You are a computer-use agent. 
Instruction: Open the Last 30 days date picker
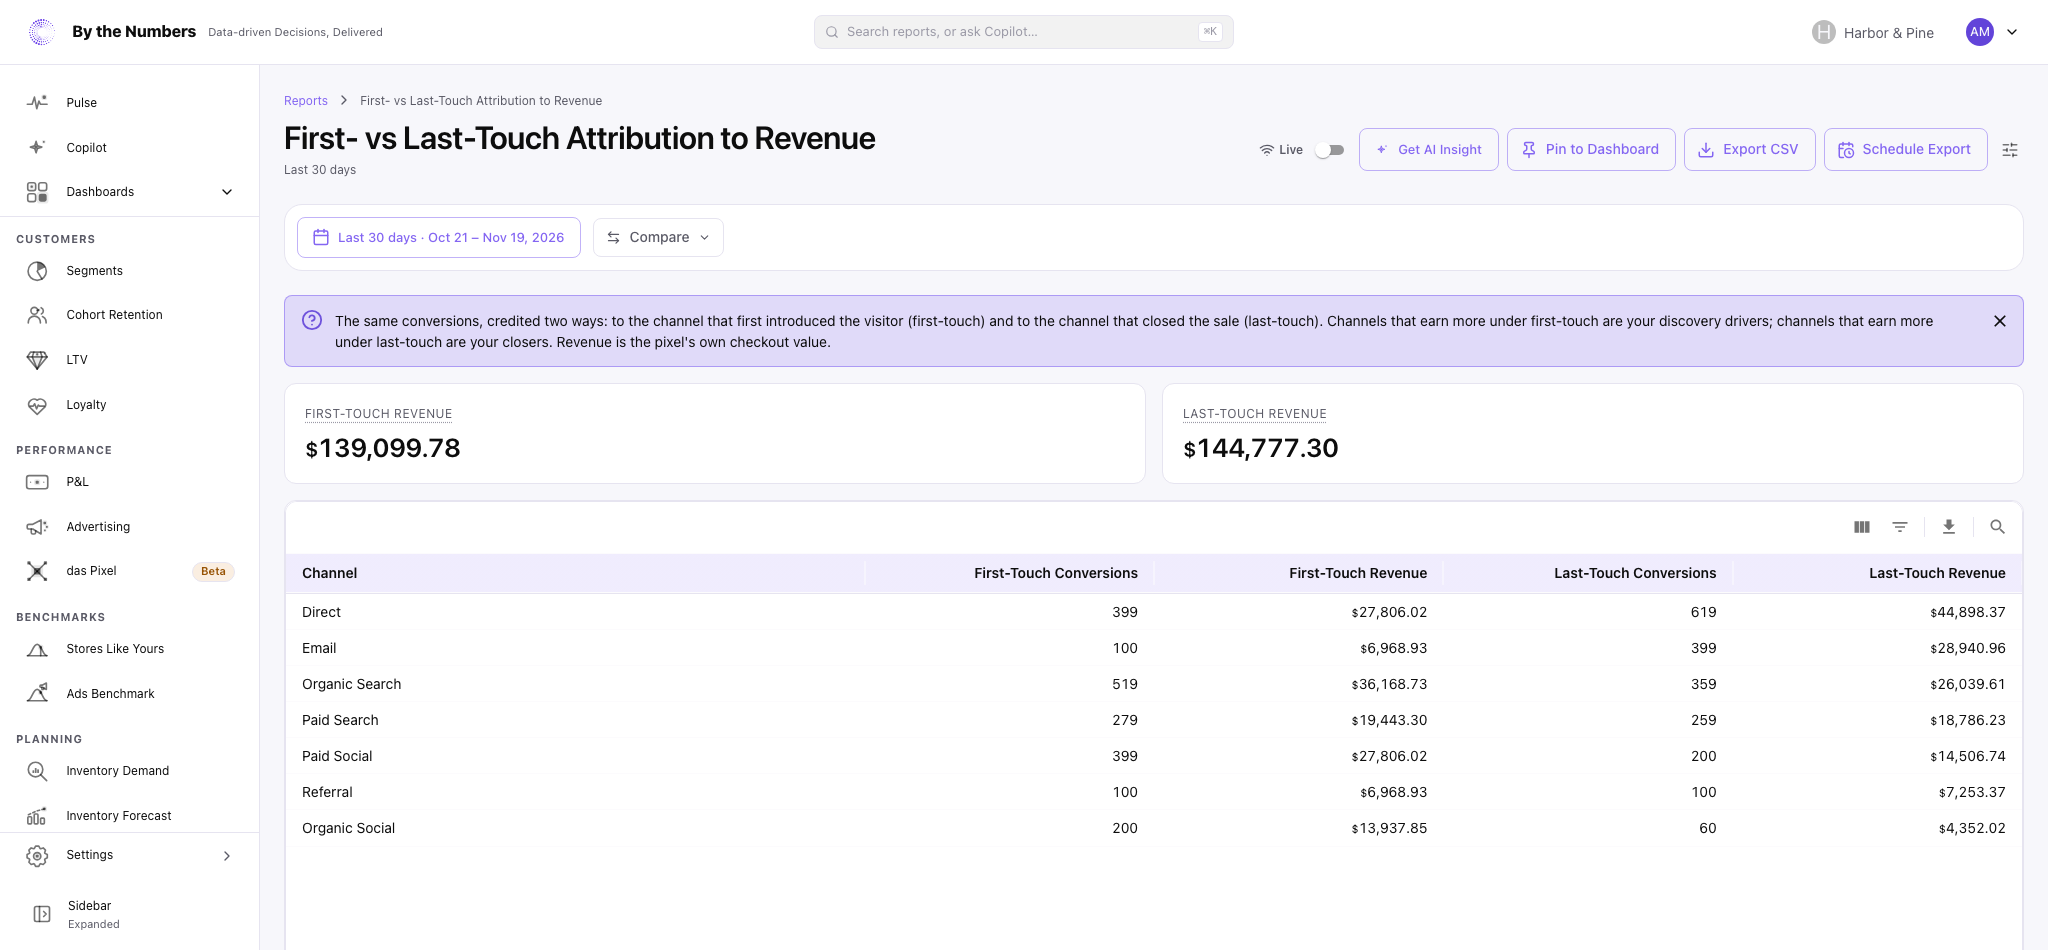click(439, 238)
